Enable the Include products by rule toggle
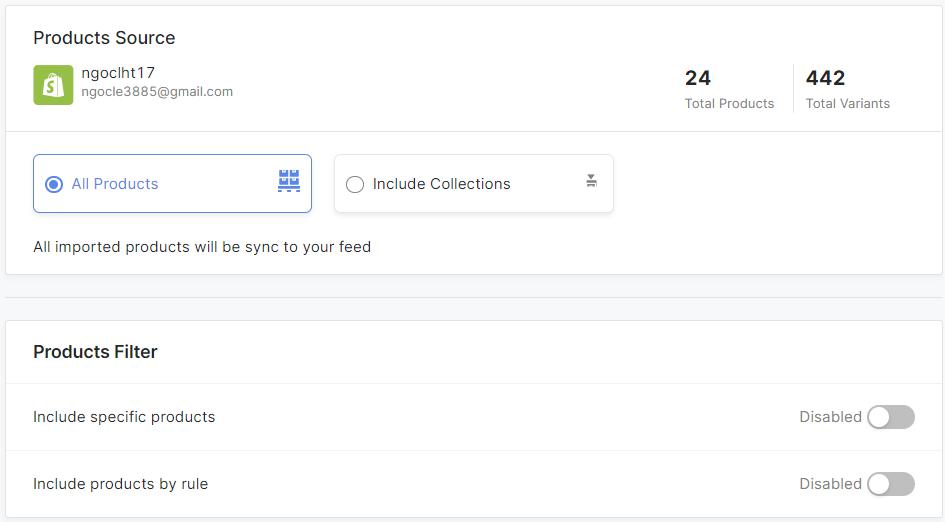 891,484
